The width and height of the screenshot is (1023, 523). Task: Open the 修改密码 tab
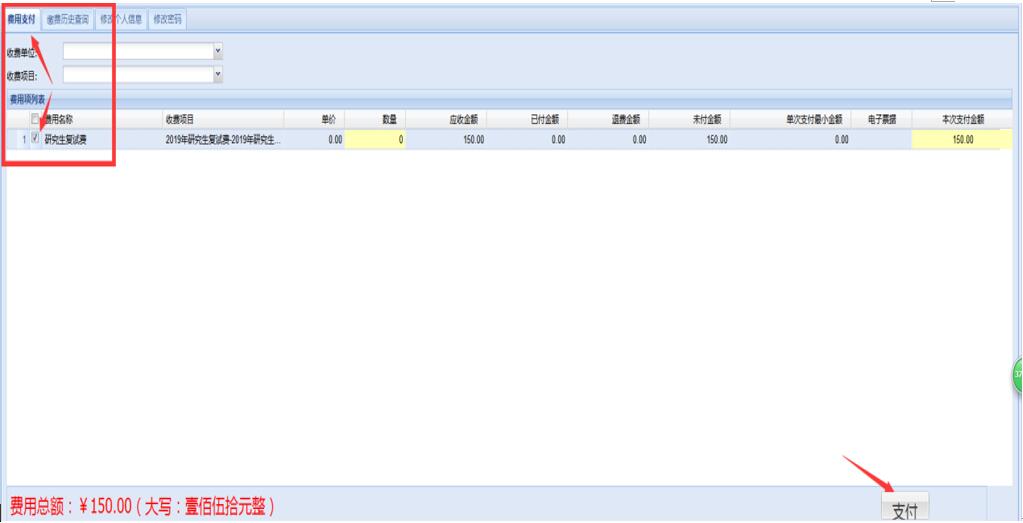[x=168, y=19]
